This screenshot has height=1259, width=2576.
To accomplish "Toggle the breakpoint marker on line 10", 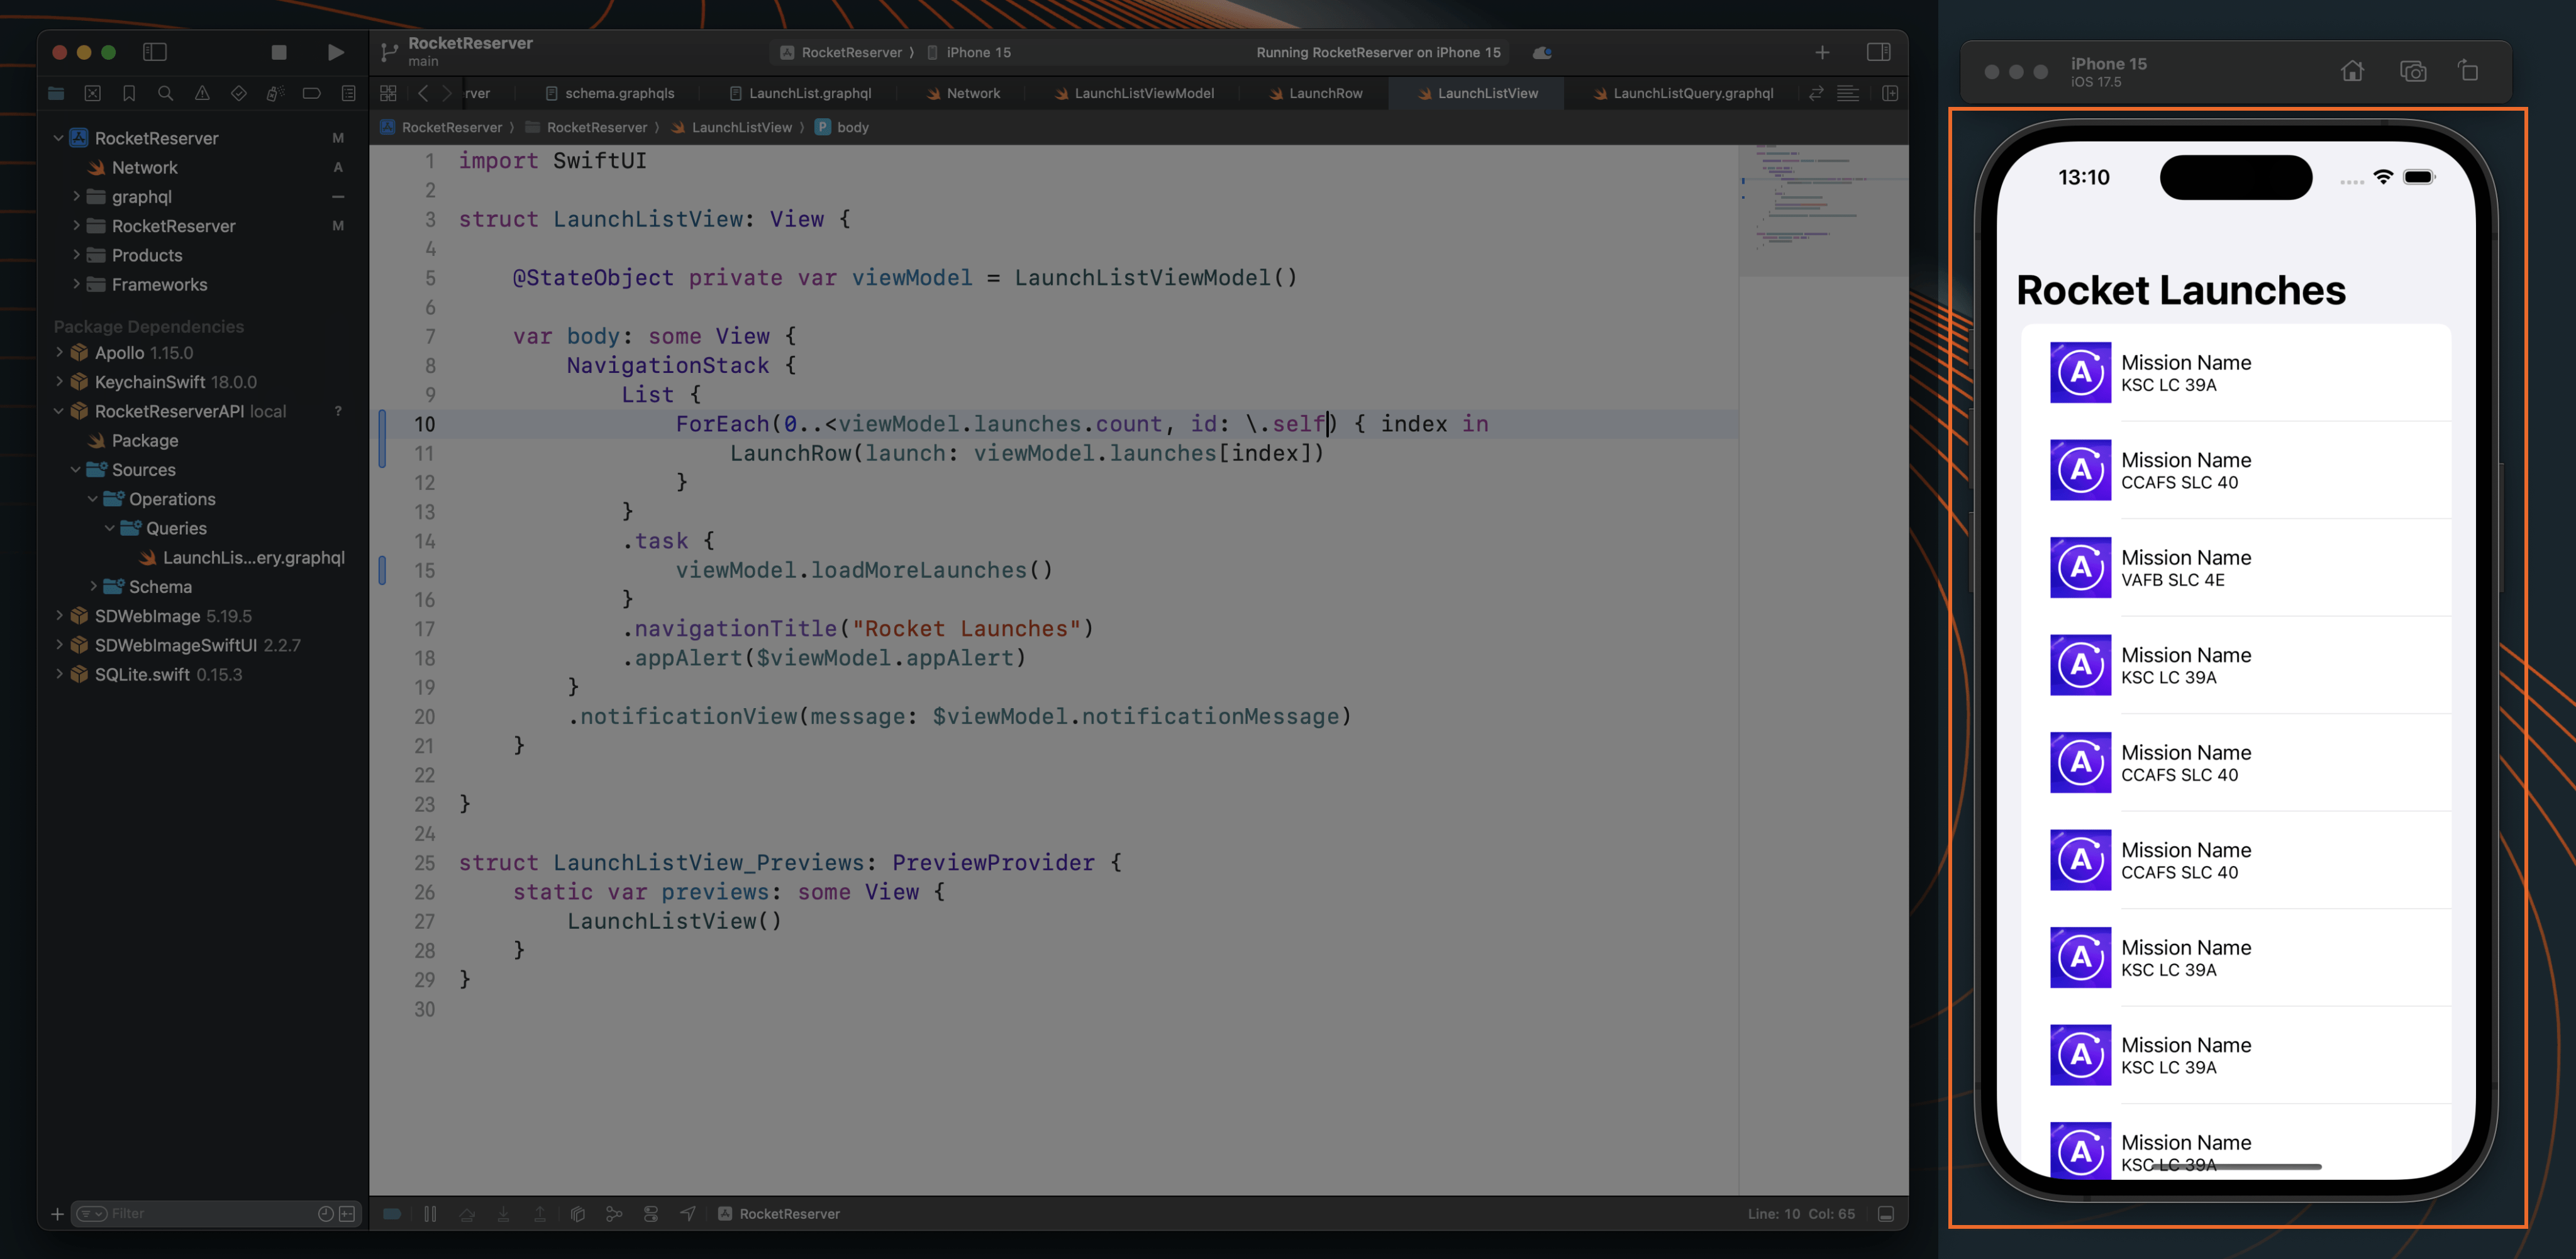I will [x=381, y=424].
